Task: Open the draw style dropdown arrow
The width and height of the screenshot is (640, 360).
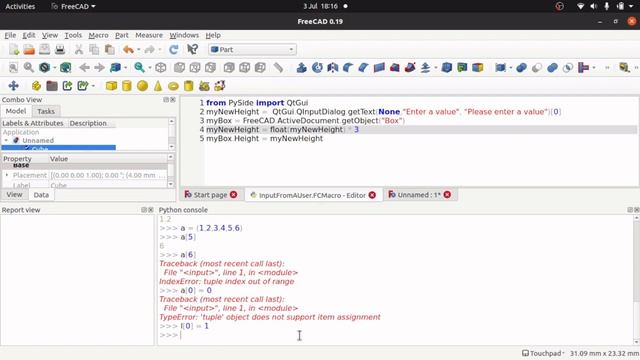Action: [x=55, y=67]
